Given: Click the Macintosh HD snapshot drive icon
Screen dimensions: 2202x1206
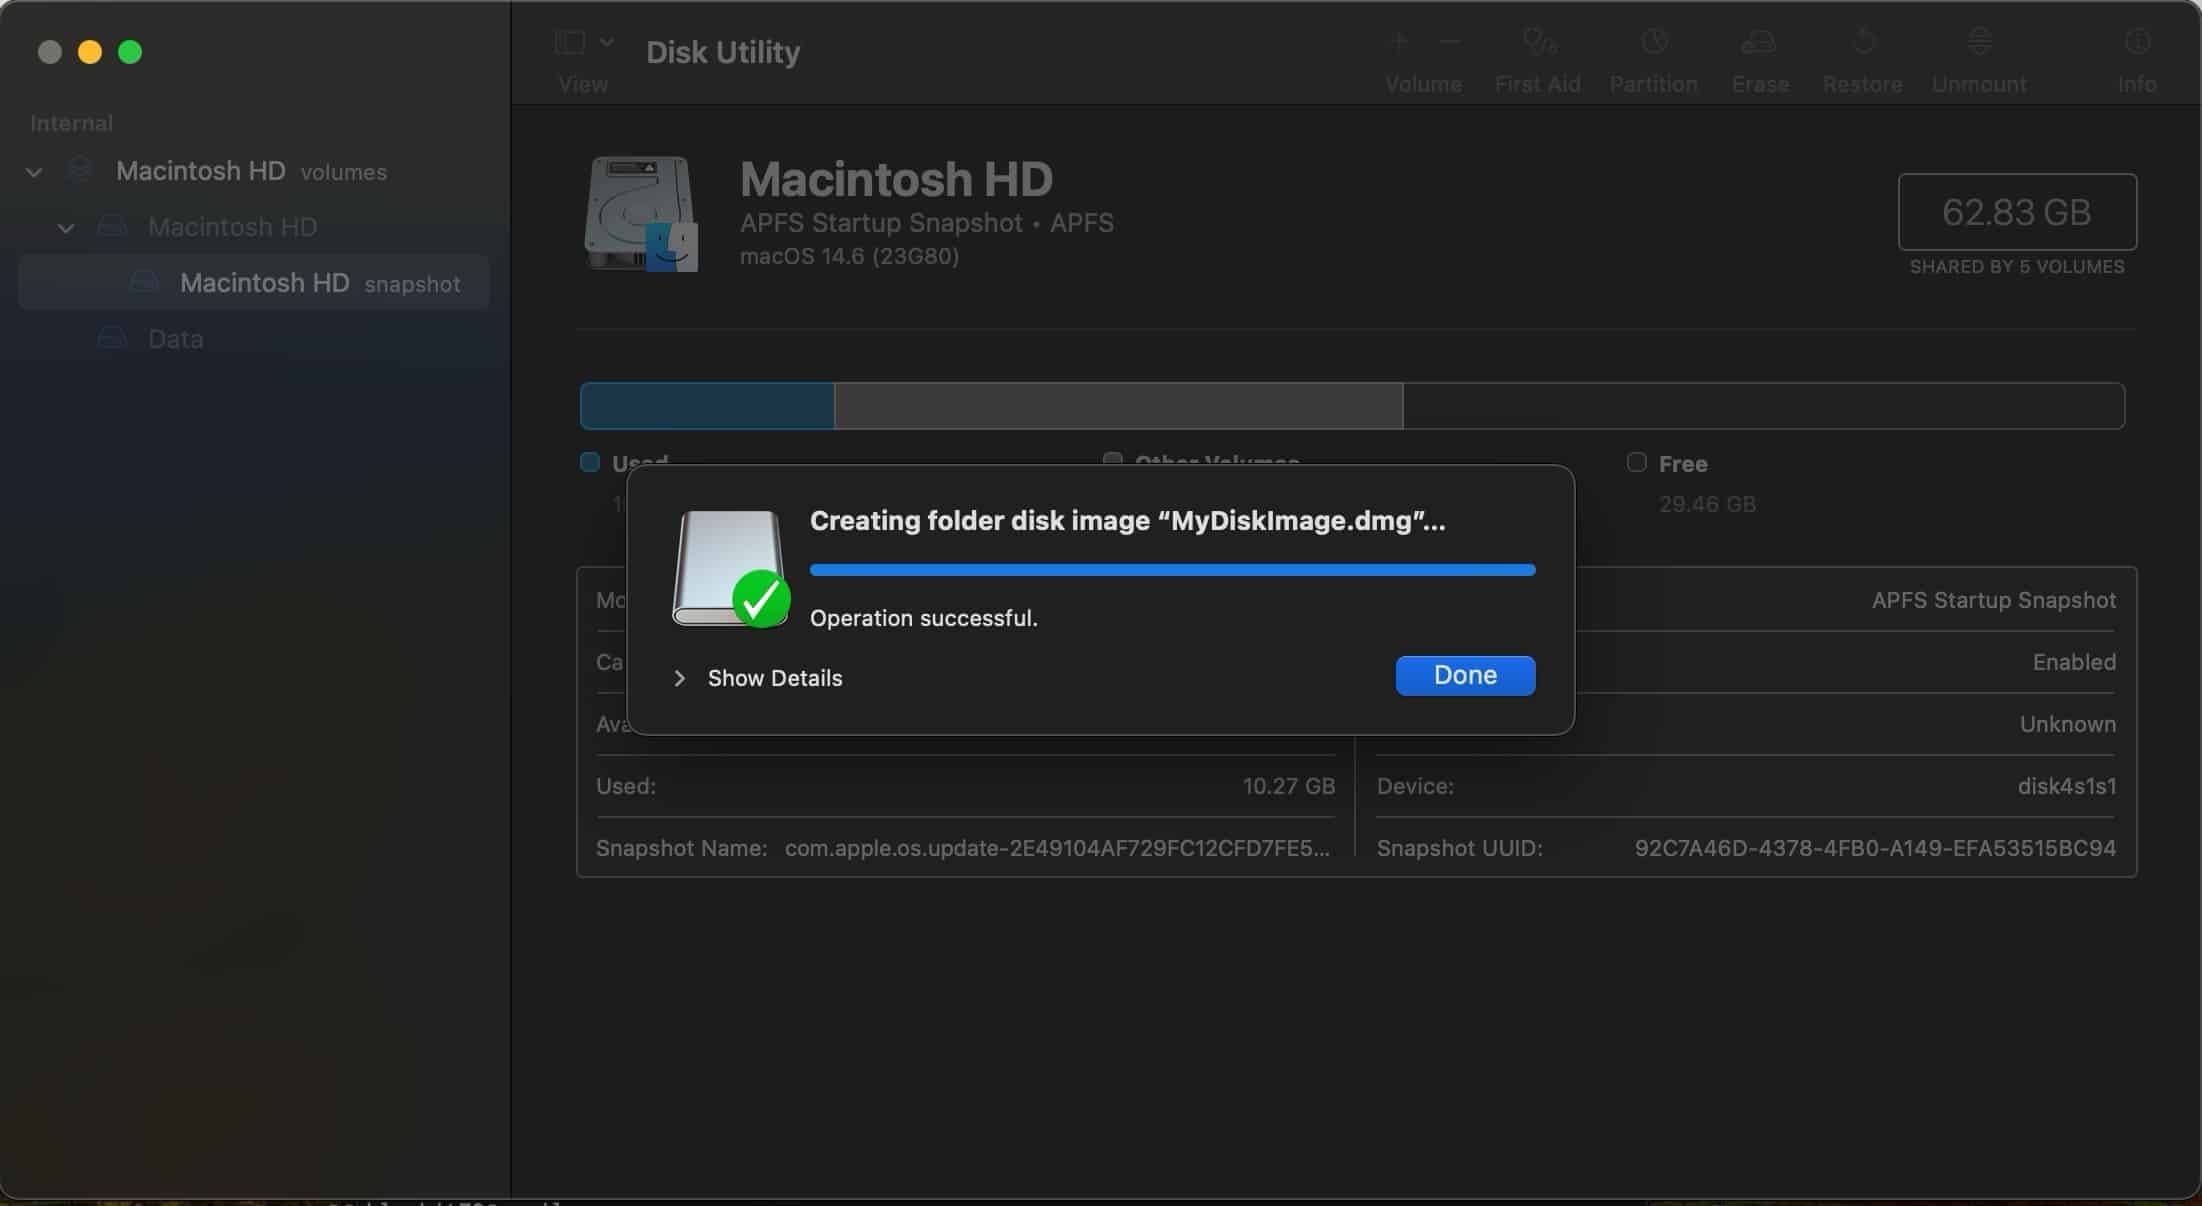Looking at the screenshot, I should tap(145, 282).
